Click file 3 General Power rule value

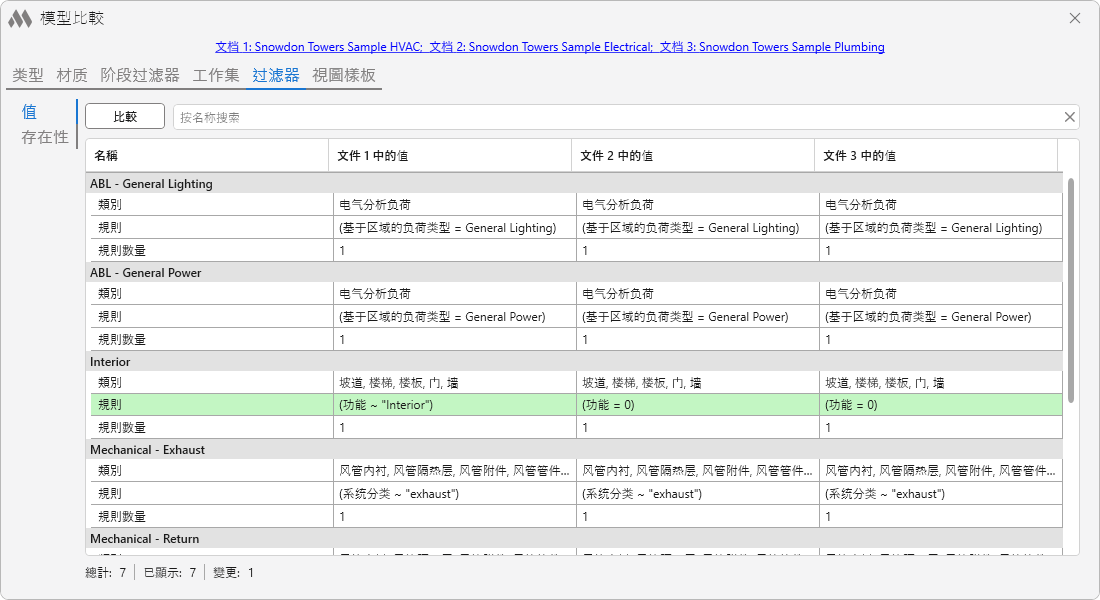pos(927,317)
